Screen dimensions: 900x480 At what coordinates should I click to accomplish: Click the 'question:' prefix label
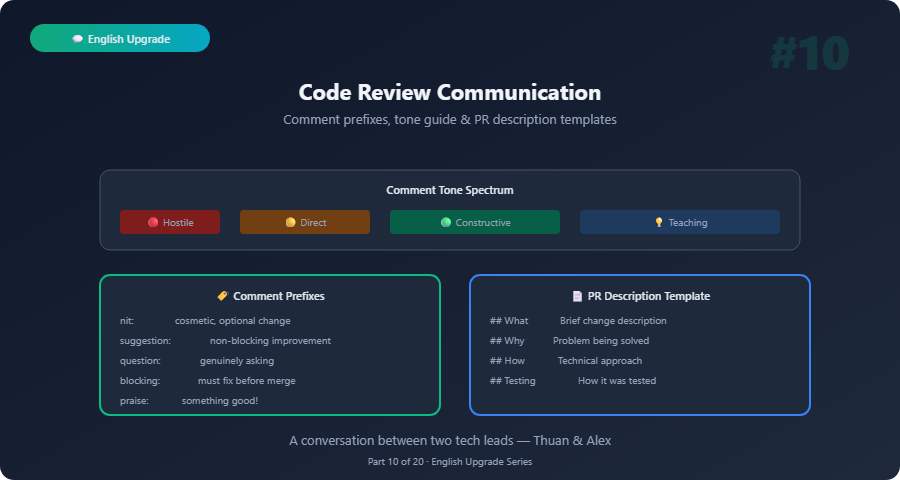click(x=140, y=361)
